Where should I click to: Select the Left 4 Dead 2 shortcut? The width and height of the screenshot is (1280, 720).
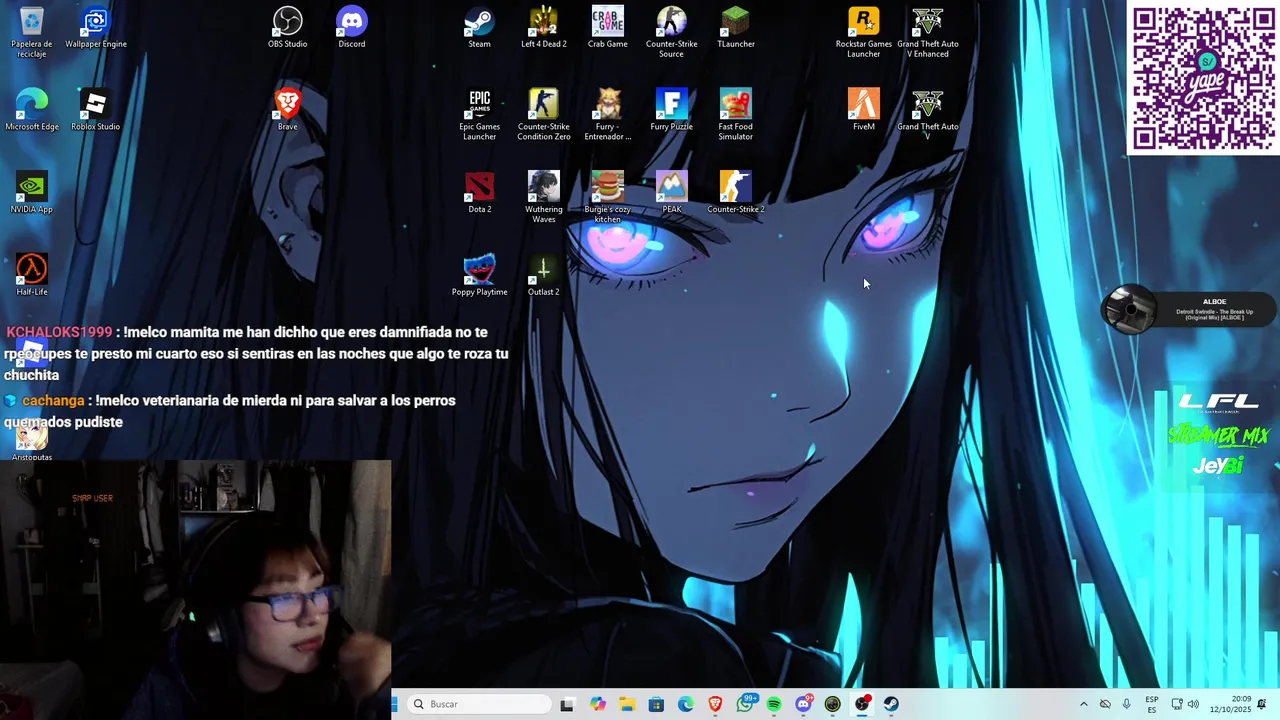coord(543,27)
